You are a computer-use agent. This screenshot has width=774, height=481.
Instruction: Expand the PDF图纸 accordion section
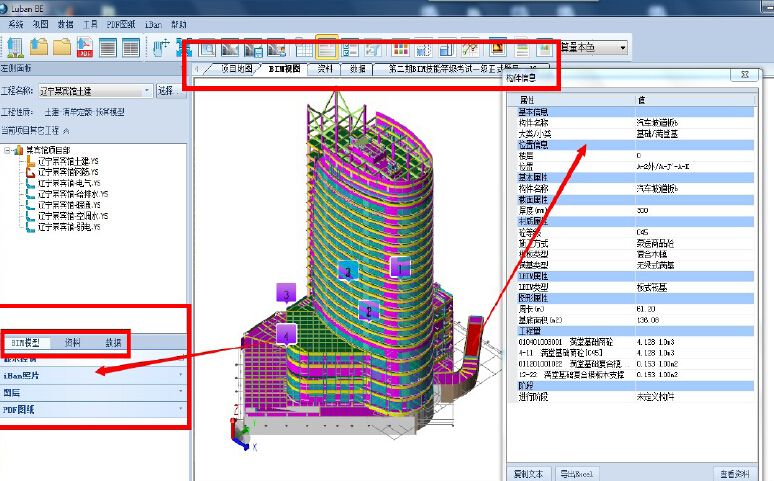[x=93, y=410]
